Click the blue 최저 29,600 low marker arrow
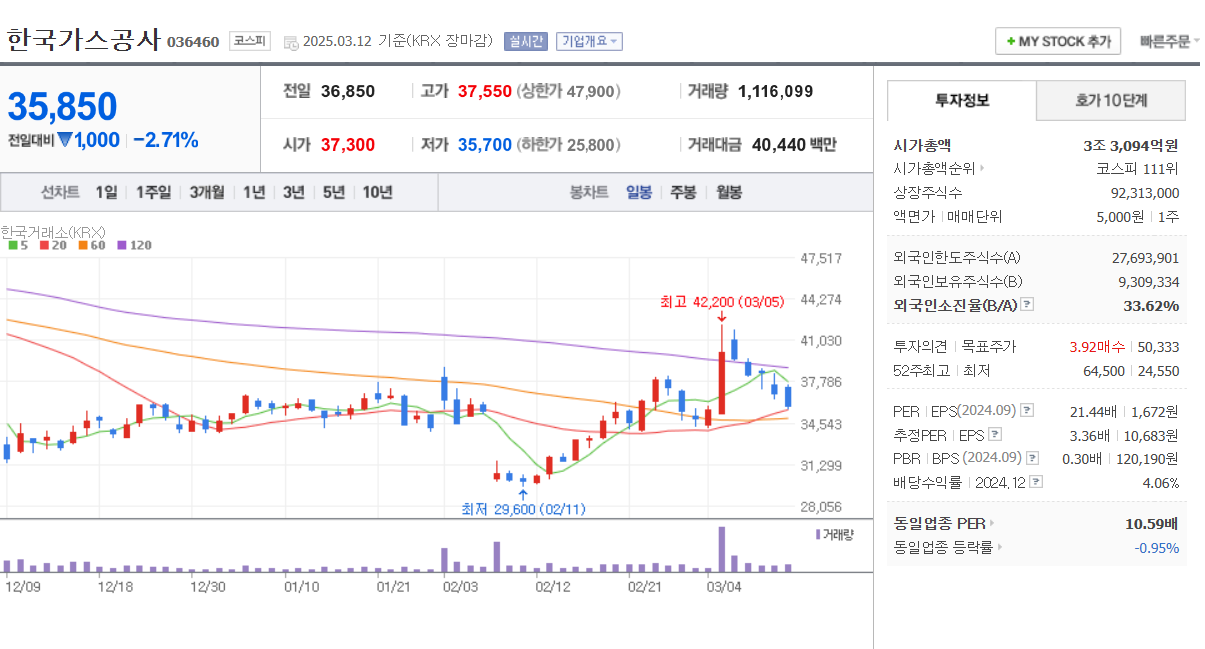This screenshot has height=649, width=1205. (x=523, y=493)
